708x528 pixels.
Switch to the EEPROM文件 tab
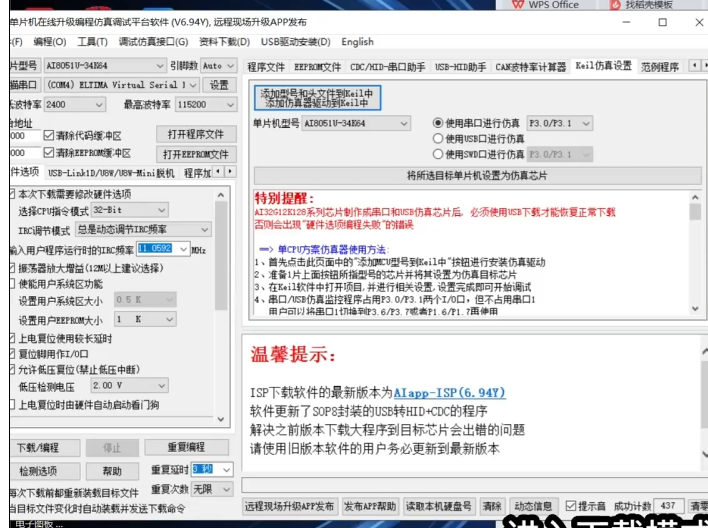coord(317,67)
